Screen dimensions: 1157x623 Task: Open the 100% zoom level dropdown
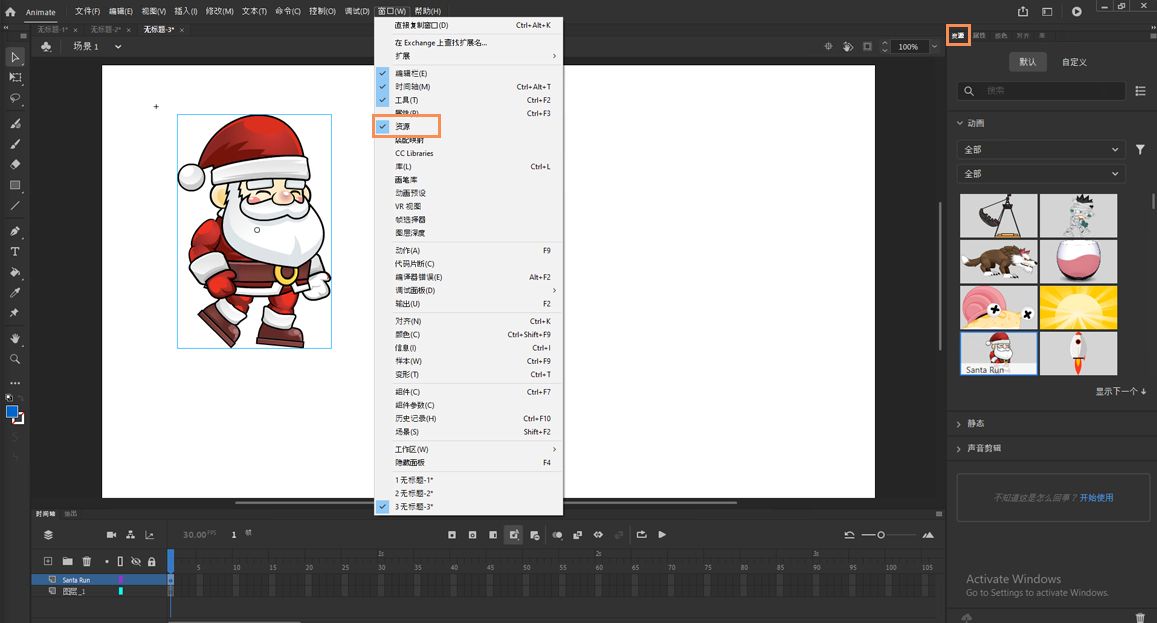(933, 47)
